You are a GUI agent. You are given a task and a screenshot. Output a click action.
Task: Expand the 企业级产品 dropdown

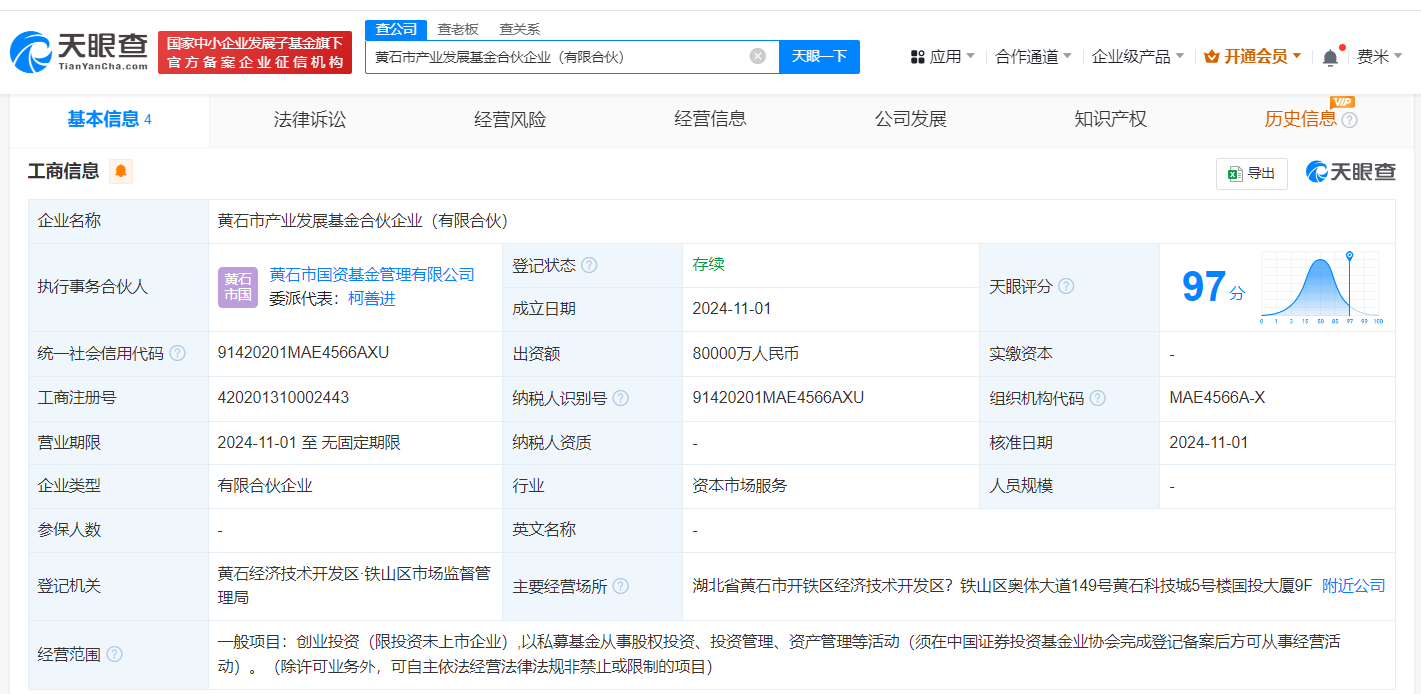point(1138,56)
